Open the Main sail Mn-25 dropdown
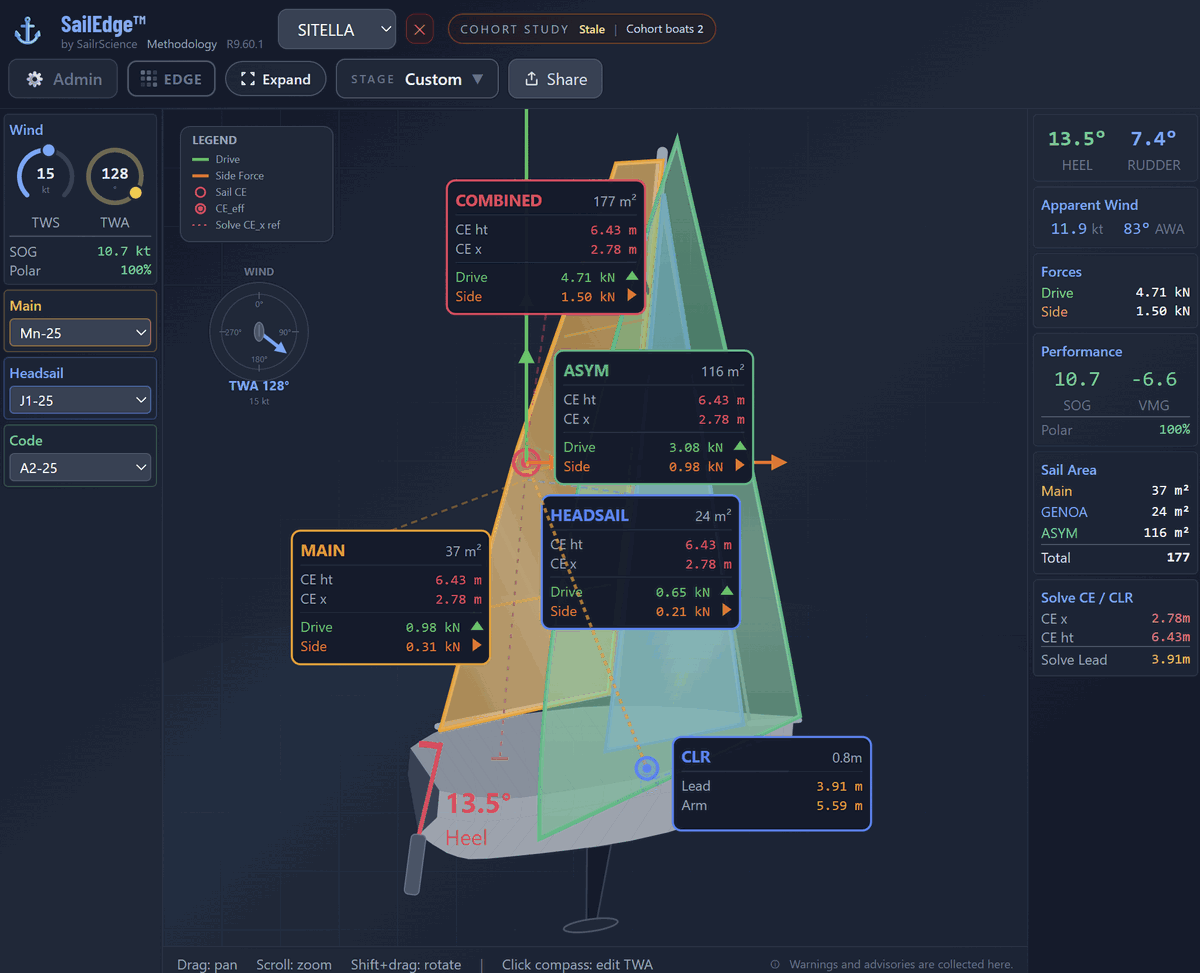1200x973 pixels. [79, 332]
